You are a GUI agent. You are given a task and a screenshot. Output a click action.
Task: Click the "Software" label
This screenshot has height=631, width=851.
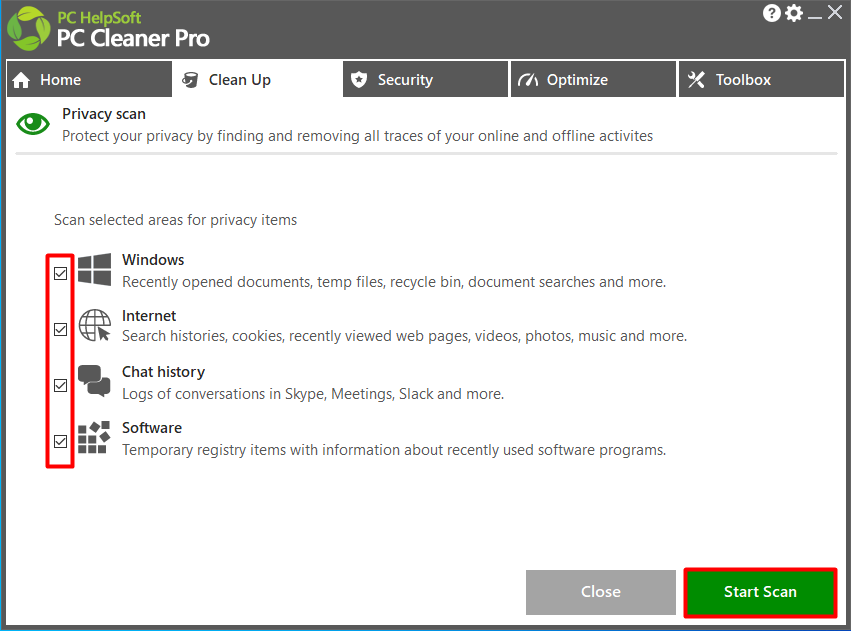[x=152, y=428]
